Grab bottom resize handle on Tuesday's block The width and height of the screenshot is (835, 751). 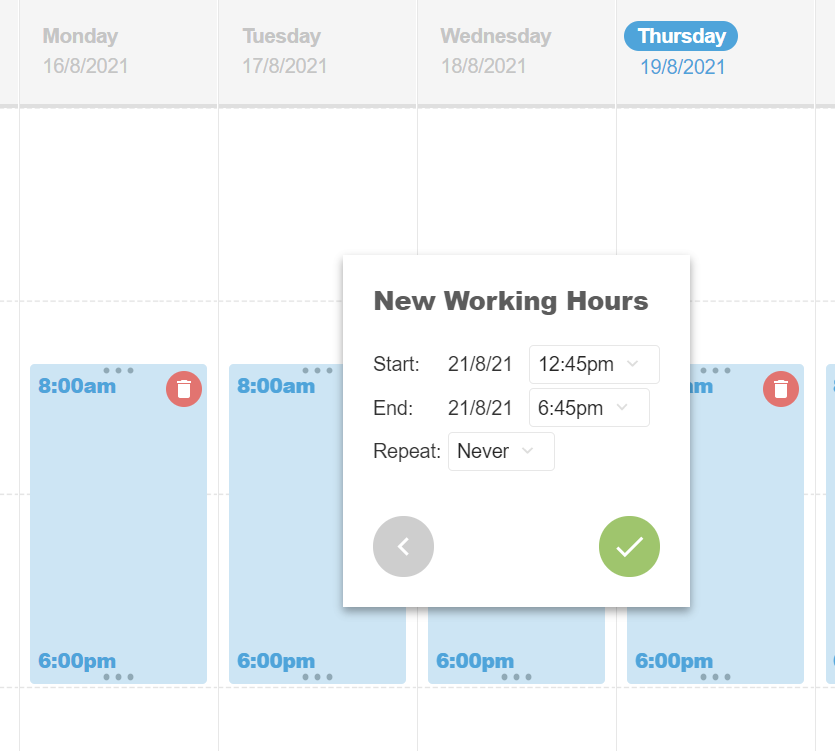tap(317, 677)
